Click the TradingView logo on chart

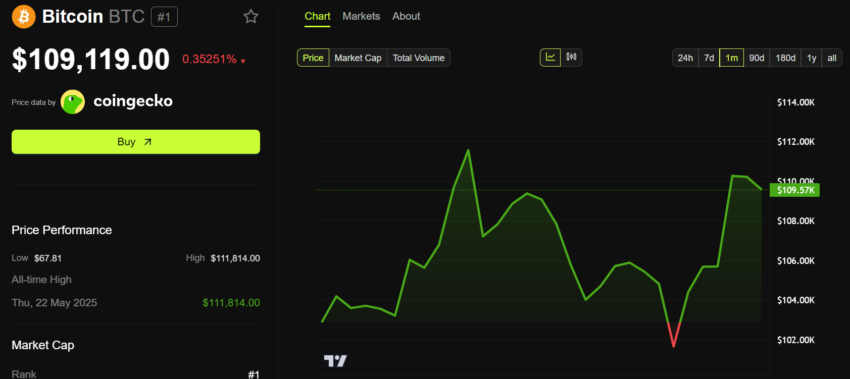click(335, 361)
